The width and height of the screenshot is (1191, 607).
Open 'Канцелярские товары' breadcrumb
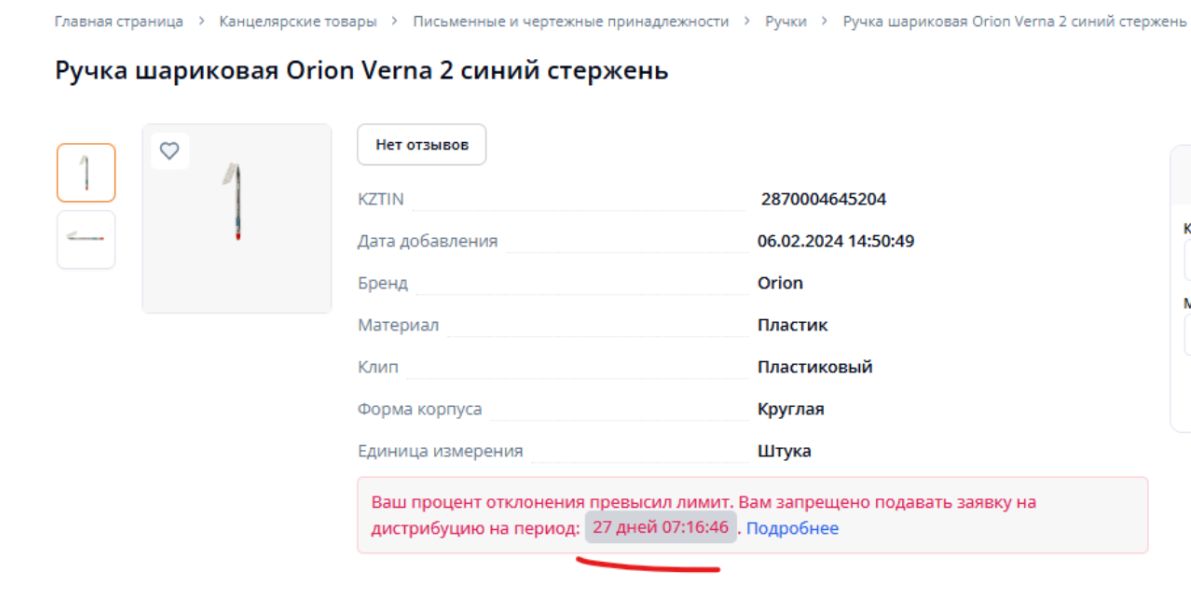[x=298, y=21]
